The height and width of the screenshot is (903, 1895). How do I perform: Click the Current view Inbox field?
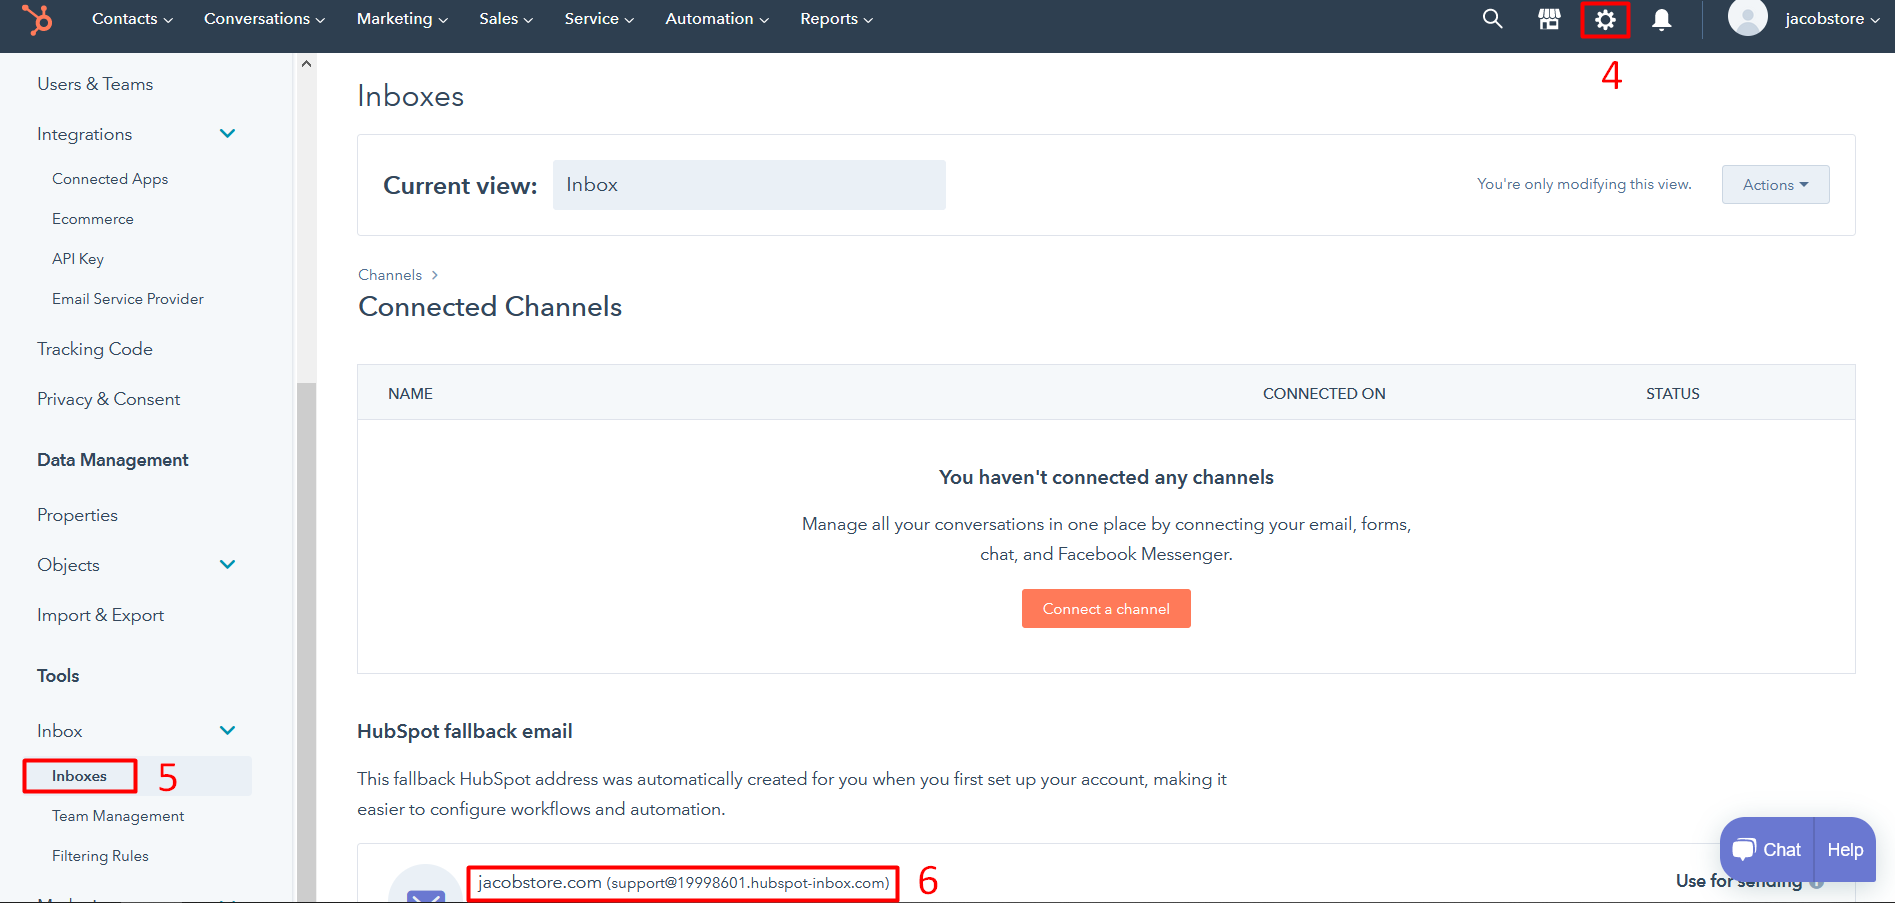748,185
